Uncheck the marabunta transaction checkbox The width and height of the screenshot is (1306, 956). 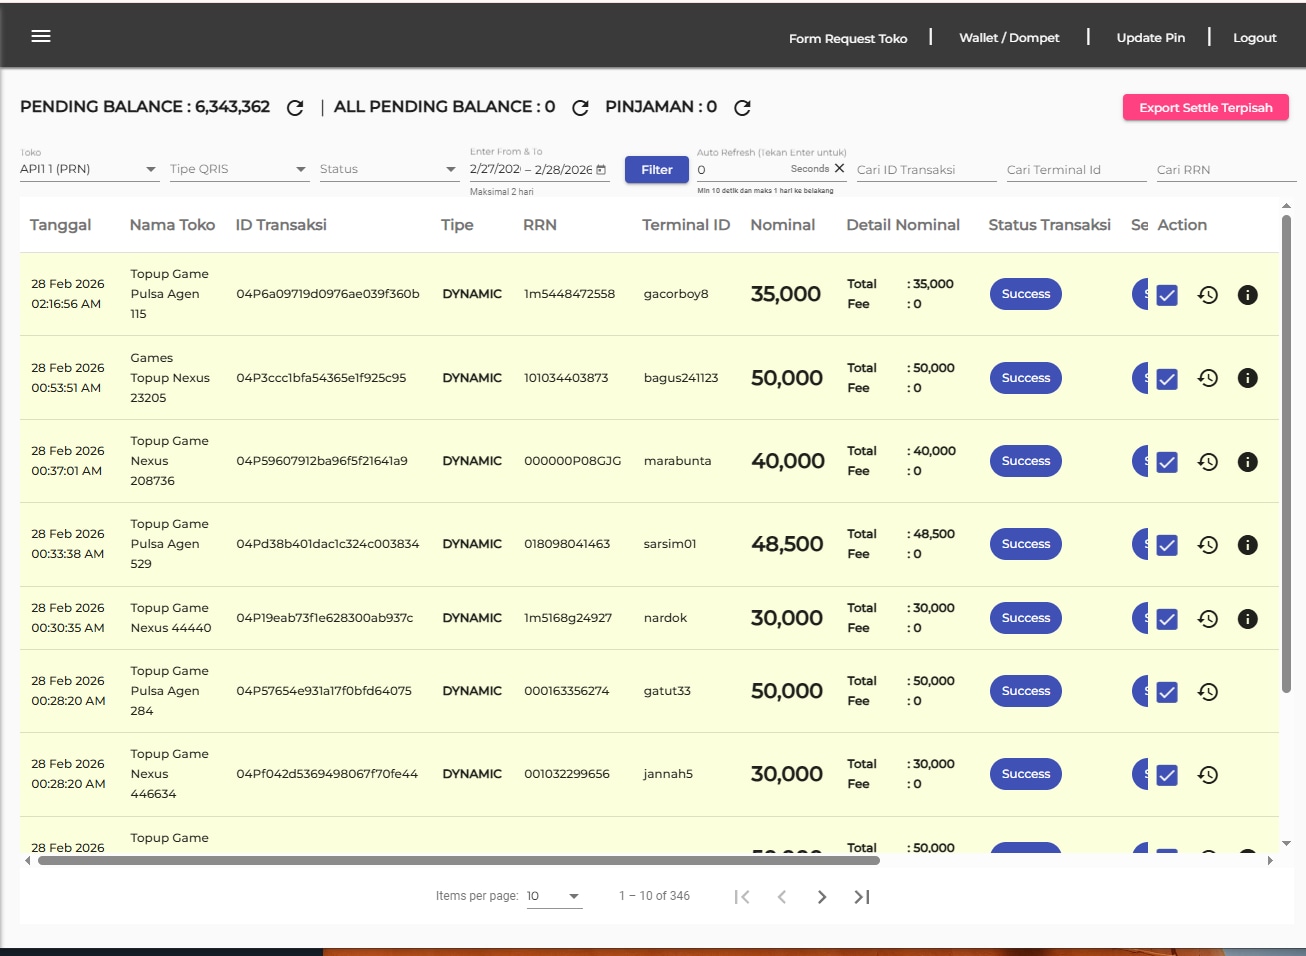[x=1167, y=462]
